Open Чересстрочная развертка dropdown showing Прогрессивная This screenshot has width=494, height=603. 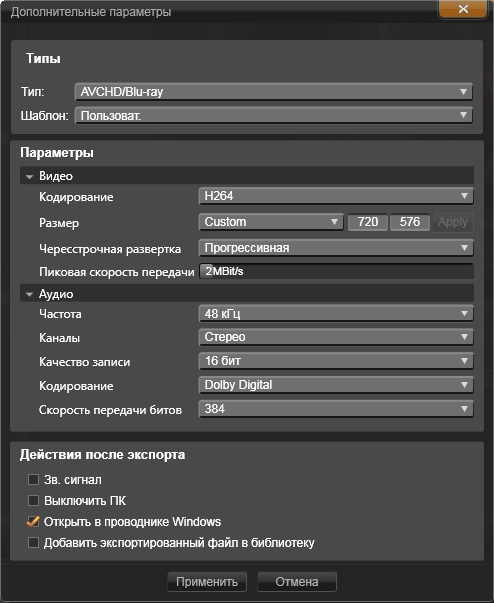[336, 248]
